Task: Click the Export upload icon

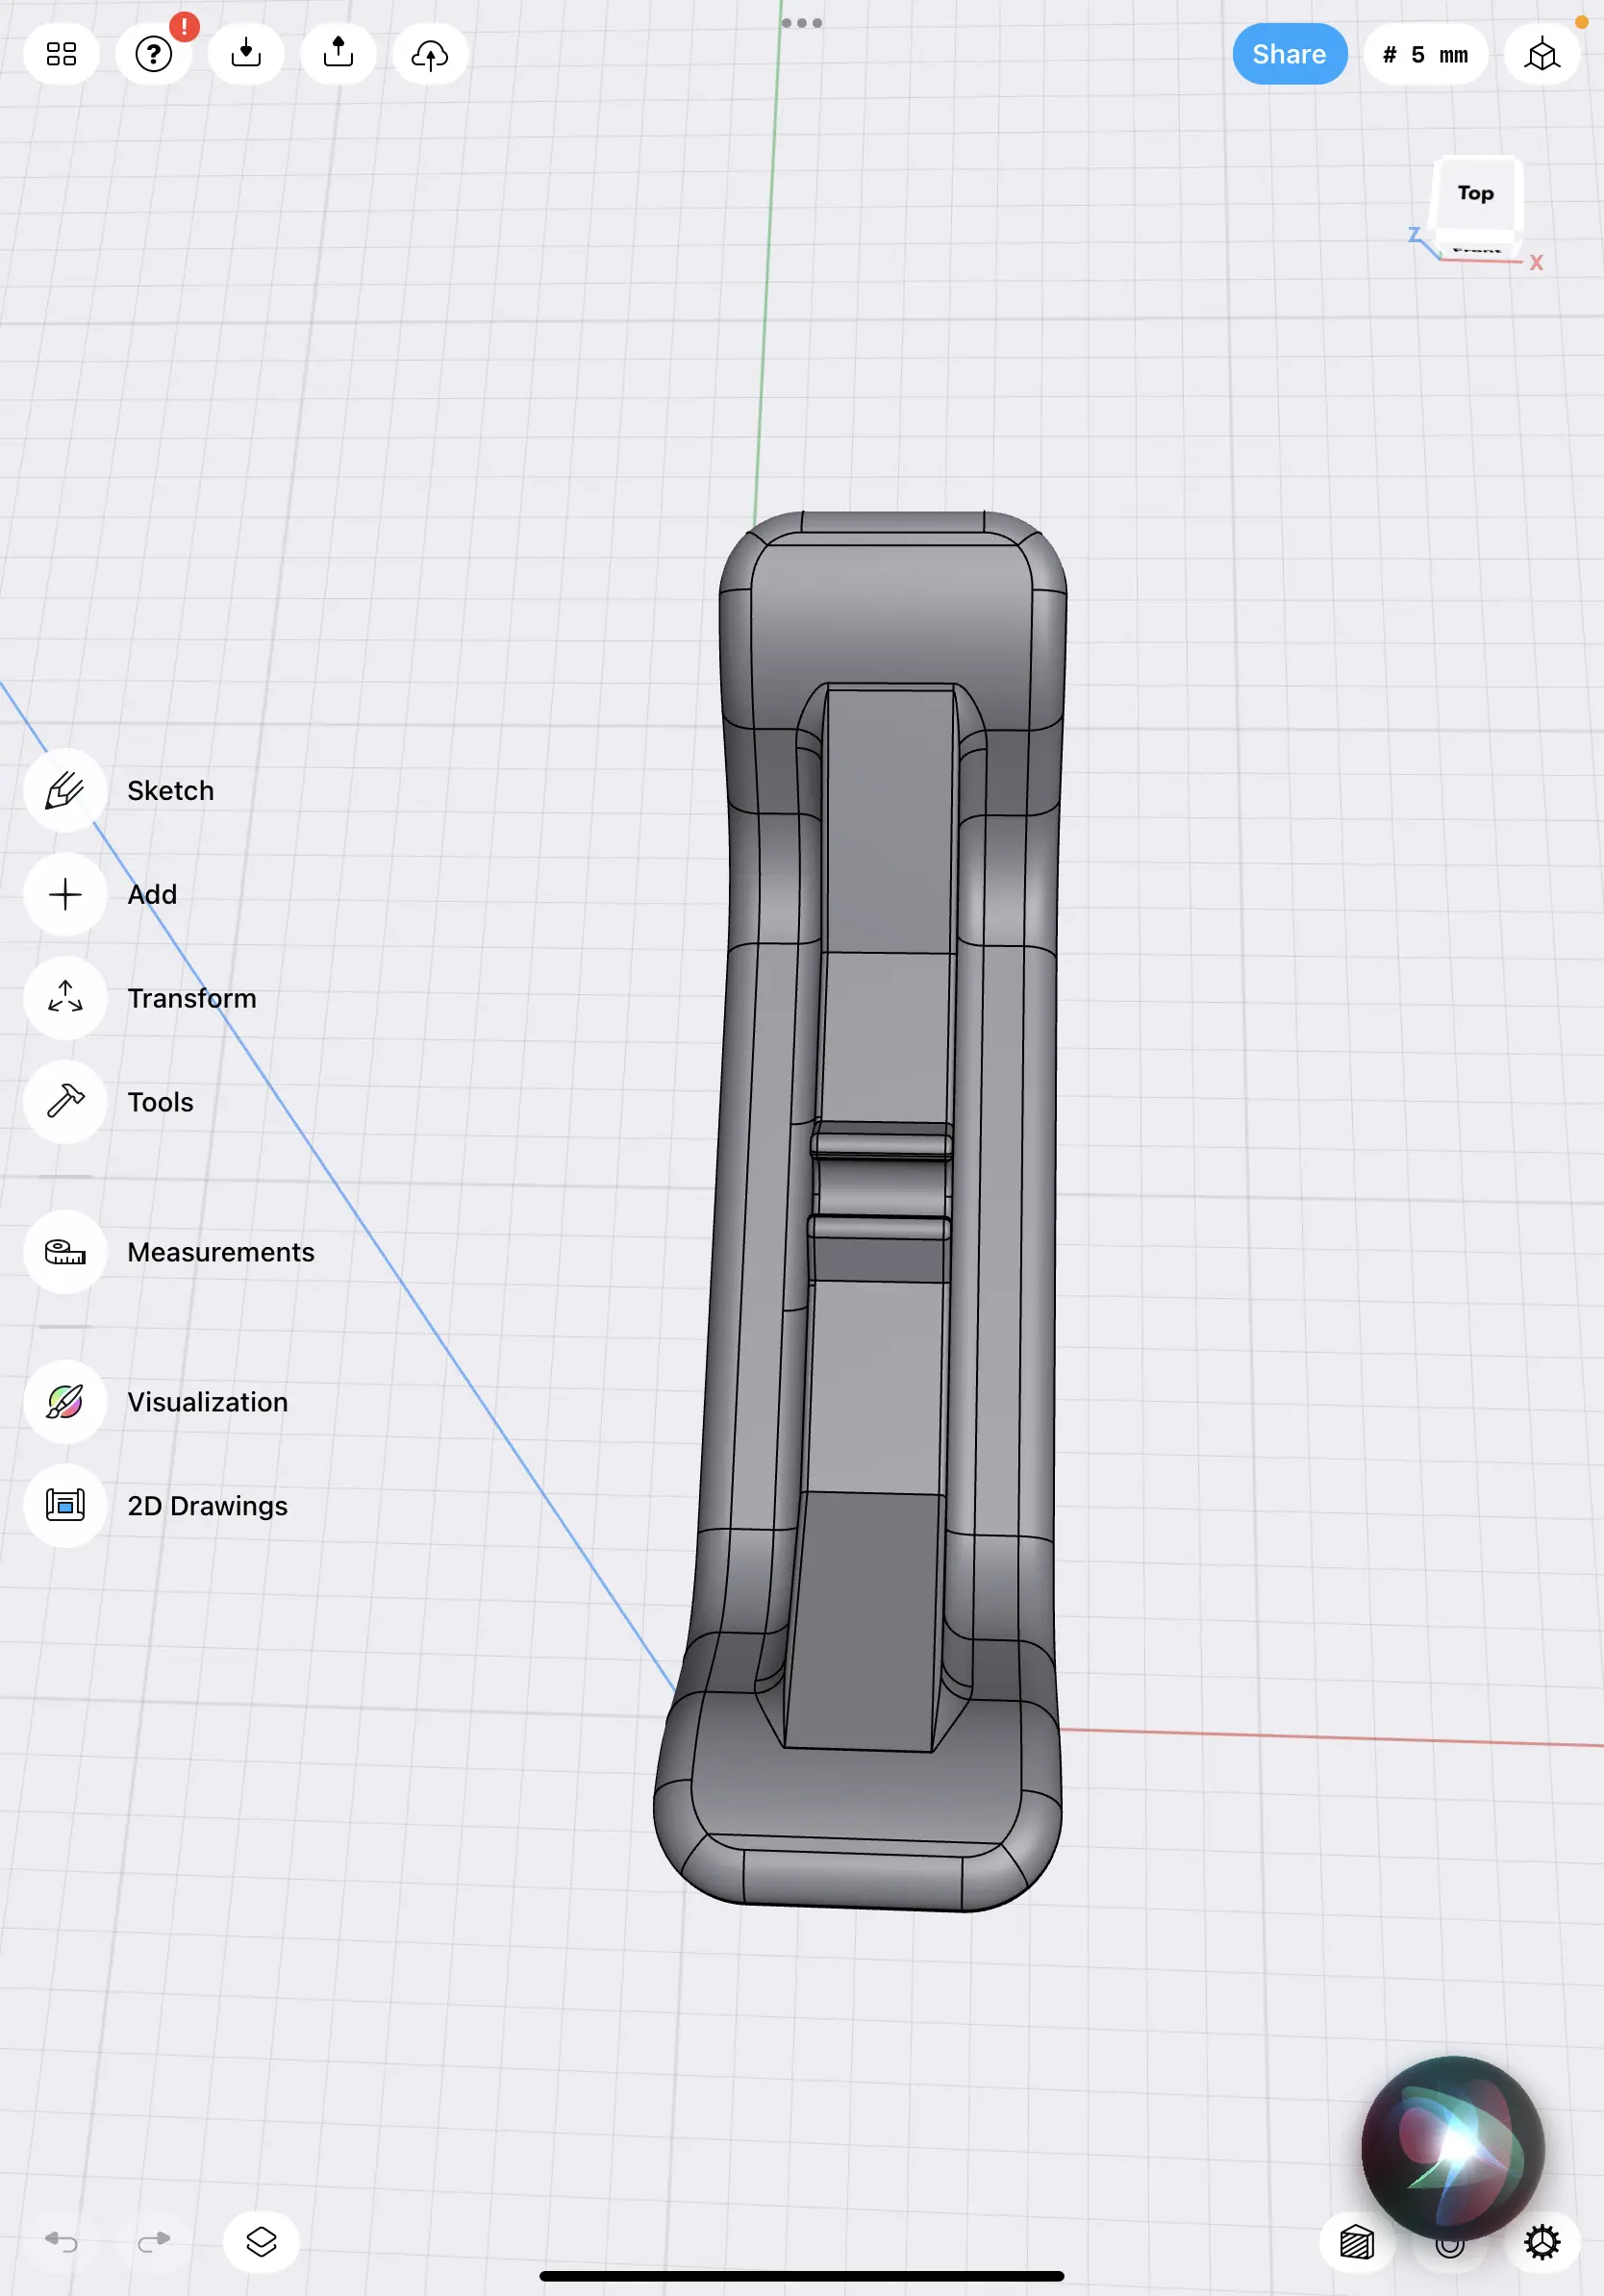Action: (x=338, y=54)
